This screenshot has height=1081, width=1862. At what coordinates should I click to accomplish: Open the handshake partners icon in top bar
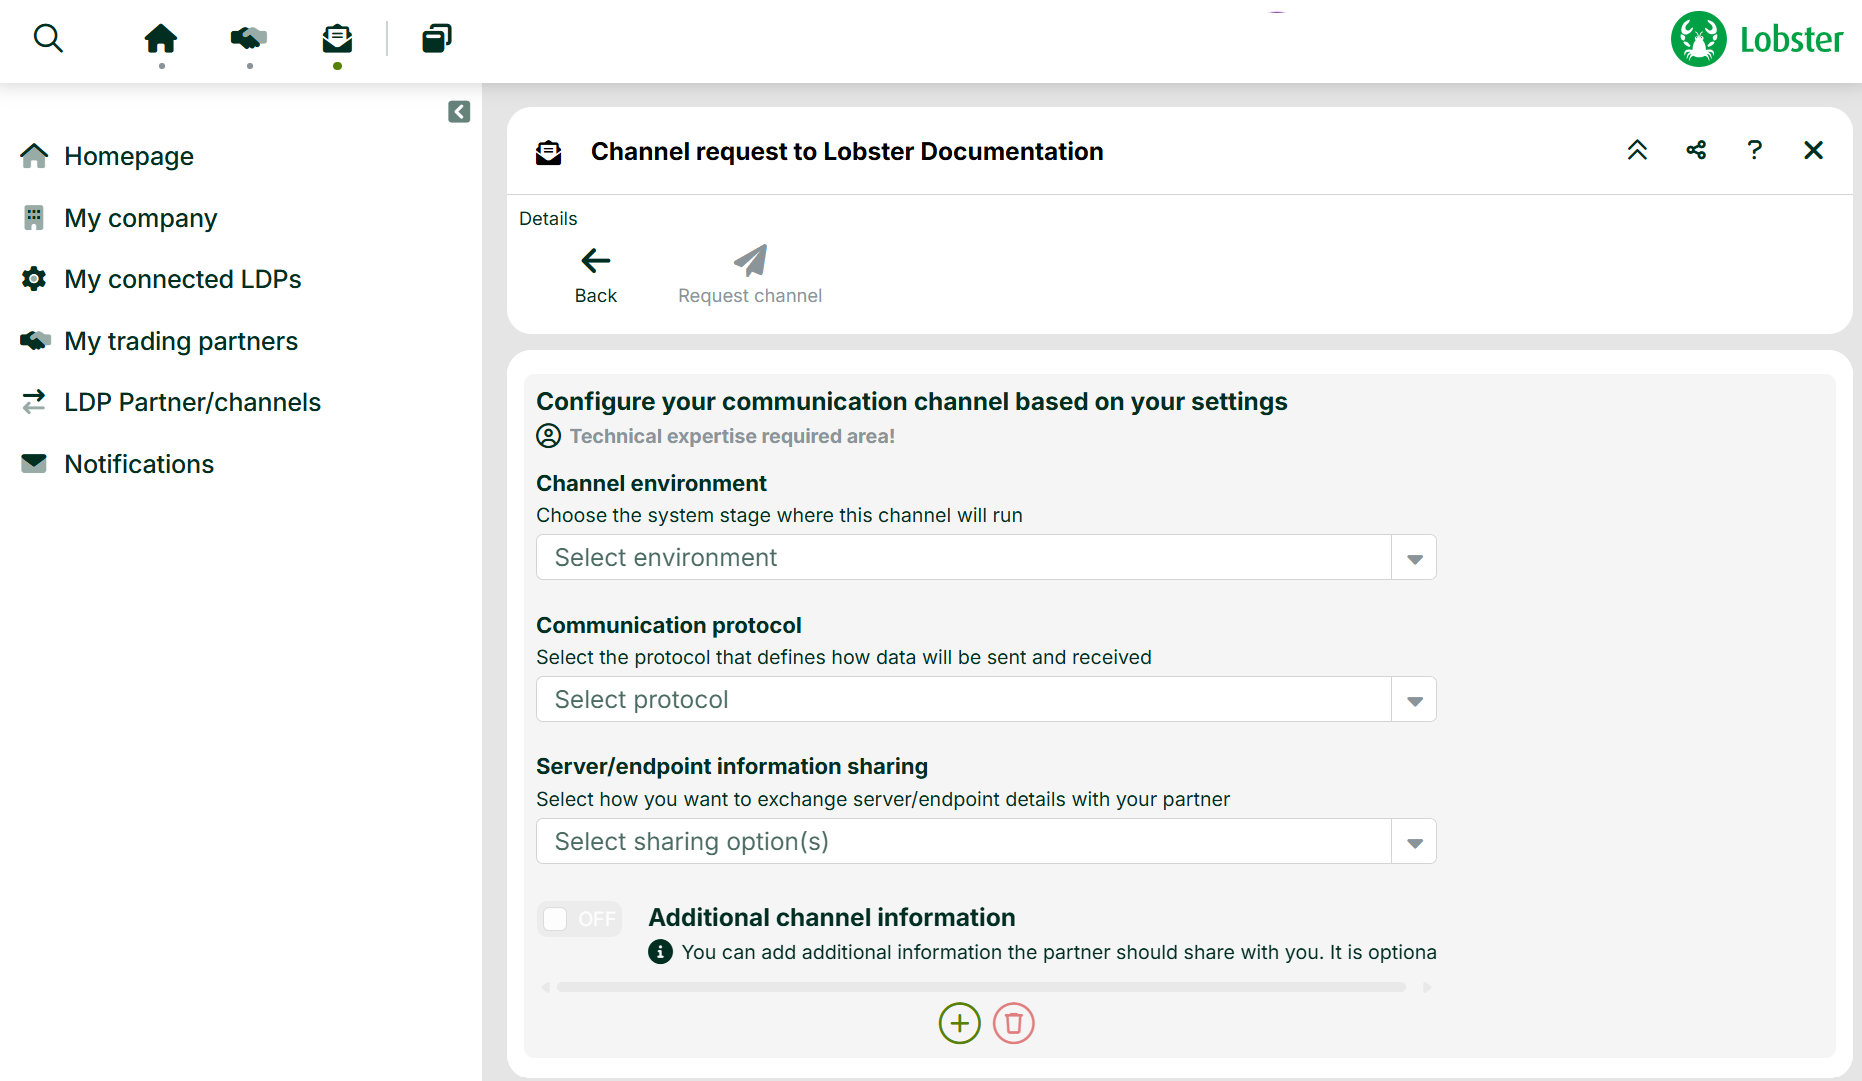click(x=249, y=39)
